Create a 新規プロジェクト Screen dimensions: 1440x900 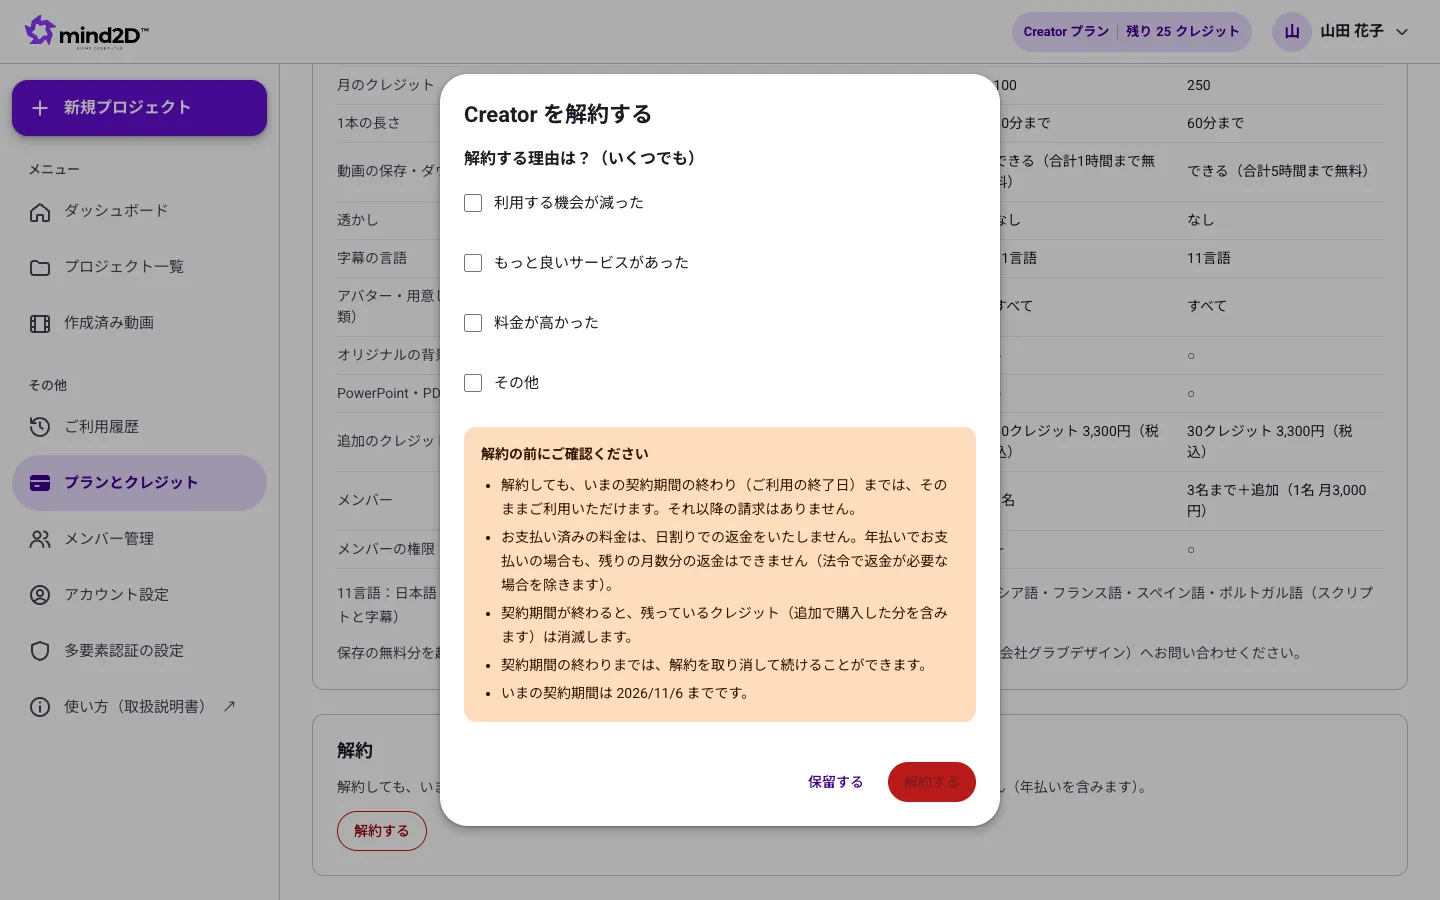point(139,108)
